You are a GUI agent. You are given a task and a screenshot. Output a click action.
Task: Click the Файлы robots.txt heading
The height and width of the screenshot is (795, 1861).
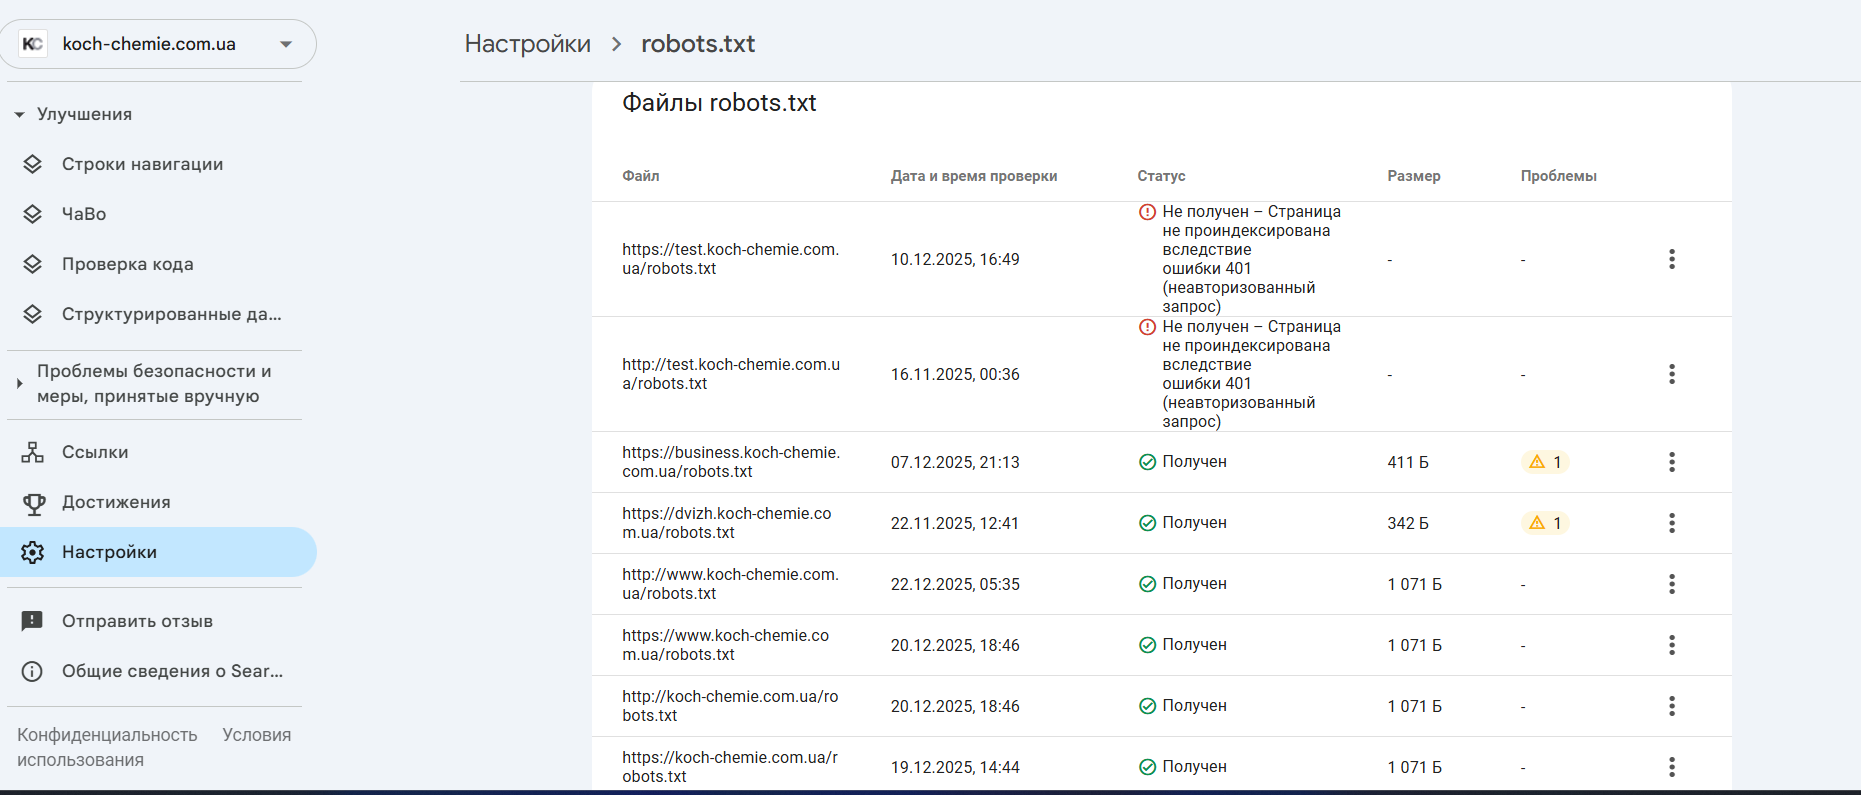pos(719,103)
